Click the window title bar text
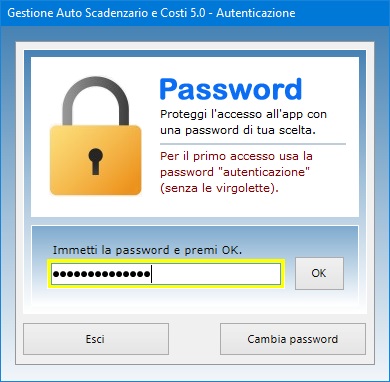The image size is (390, 382). [151, 13]
